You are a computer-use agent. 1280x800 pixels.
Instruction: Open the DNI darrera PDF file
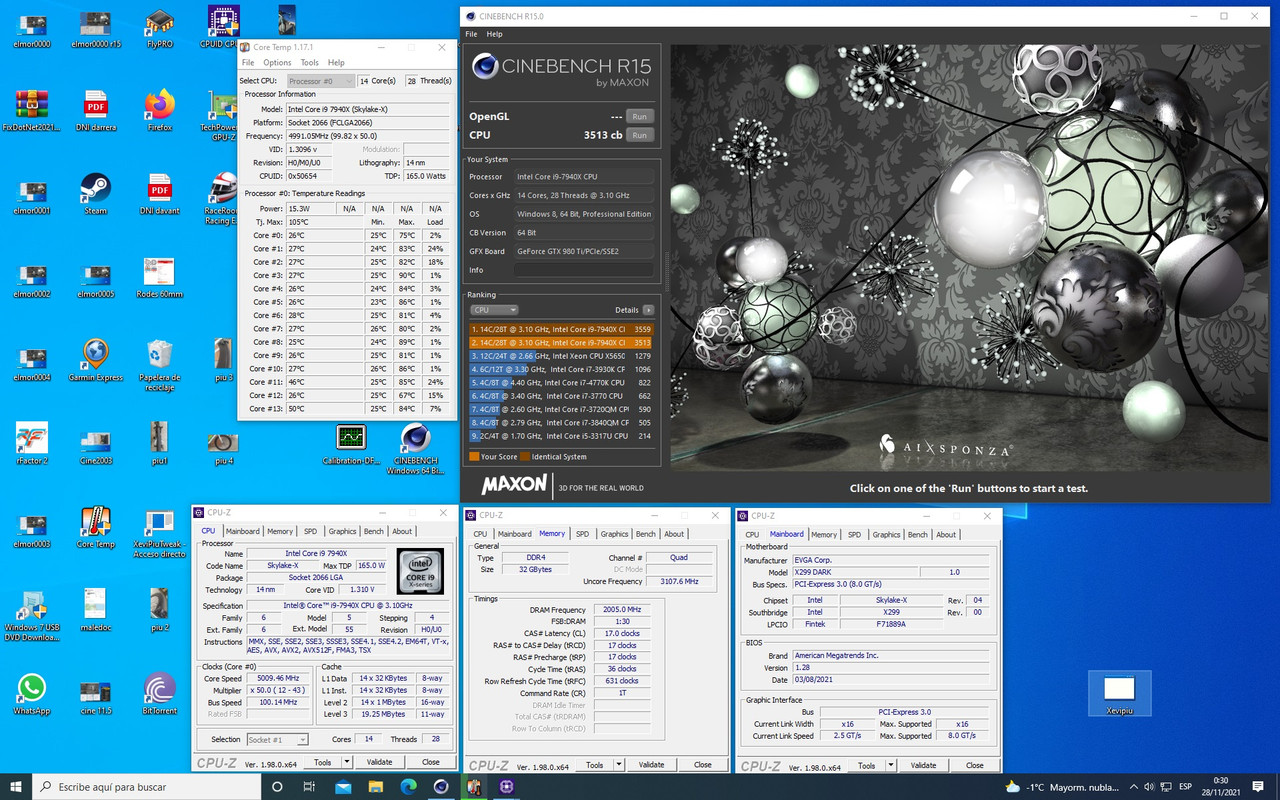pos(95,110)
